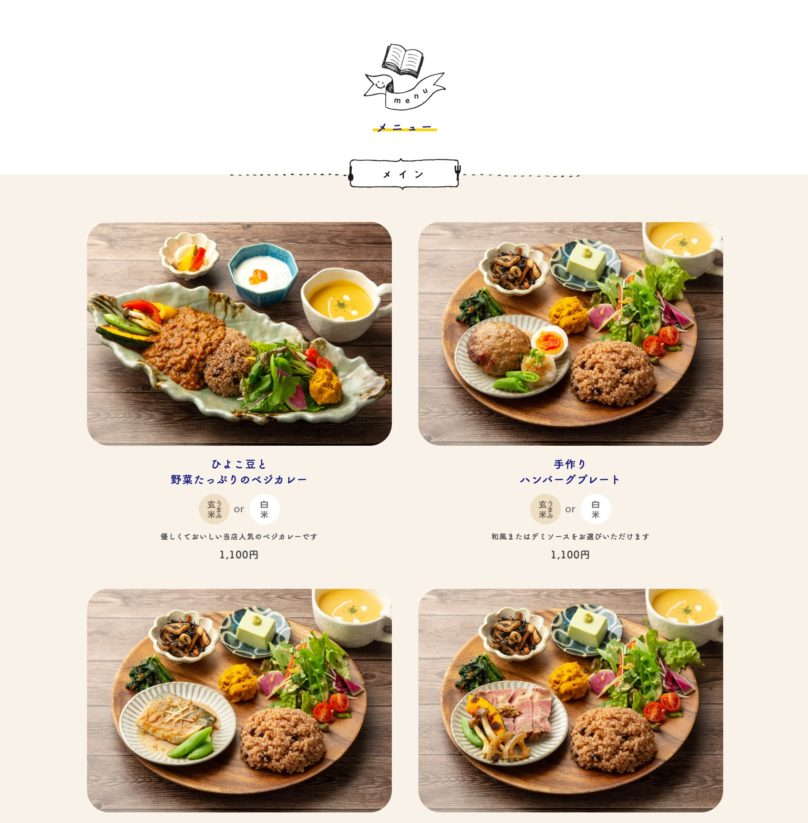
Task: Choose 玄米 for the hamburg plate
Action: (x=545, y=509)
